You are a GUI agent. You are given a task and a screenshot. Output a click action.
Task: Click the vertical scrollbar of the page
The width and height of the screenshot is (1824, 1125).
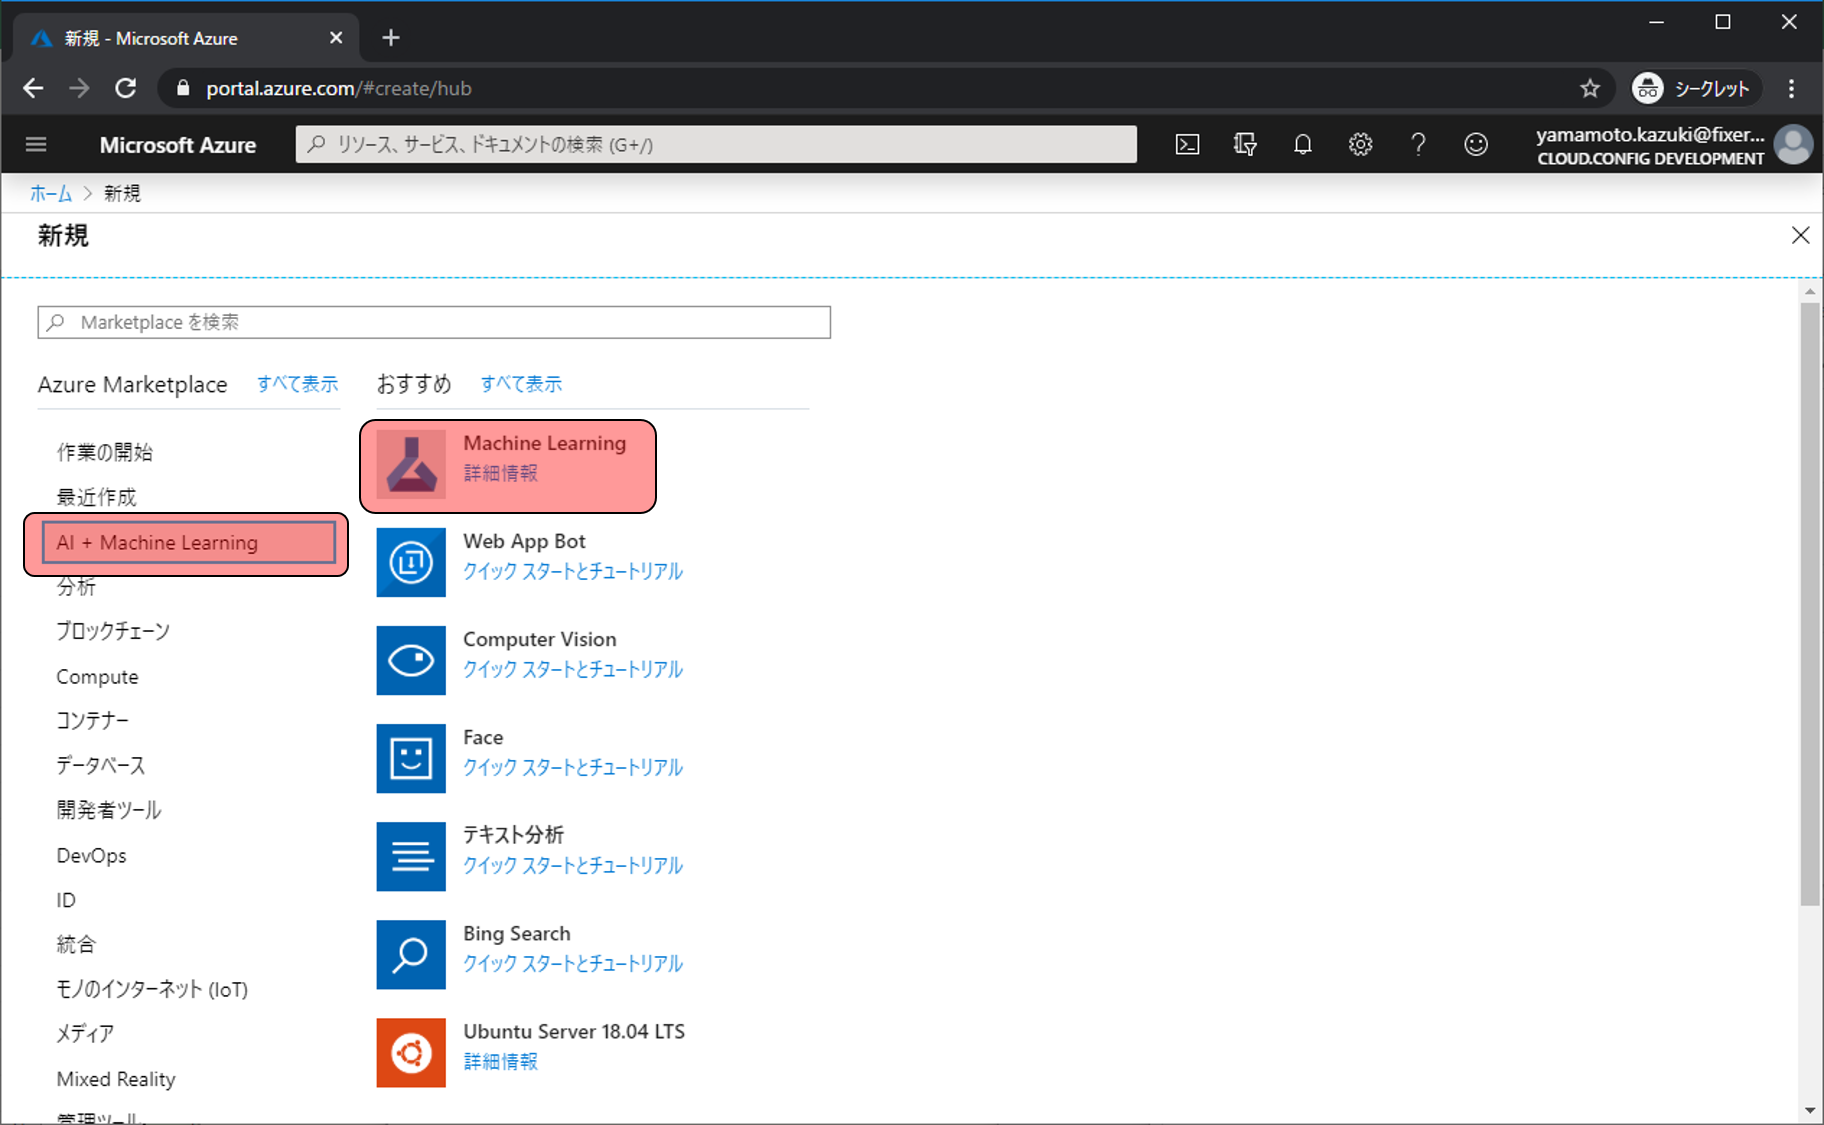(x=1810, y=600)
